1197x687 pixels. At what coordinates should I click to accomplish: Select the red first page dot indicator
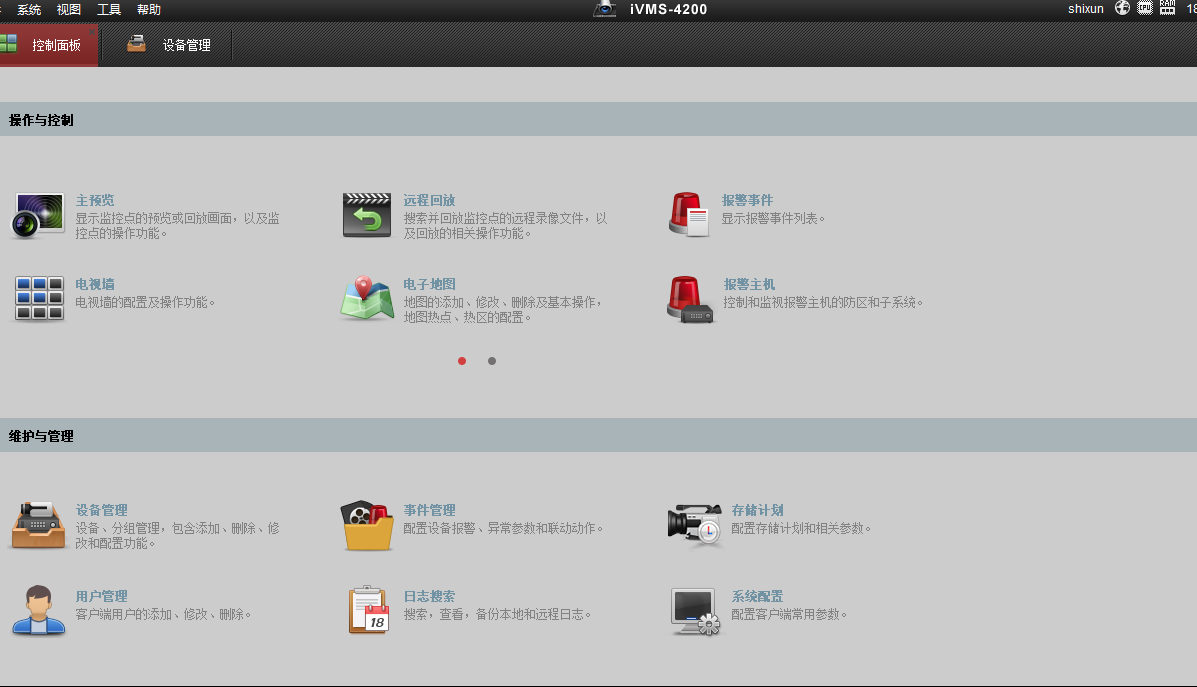point(462,361)
